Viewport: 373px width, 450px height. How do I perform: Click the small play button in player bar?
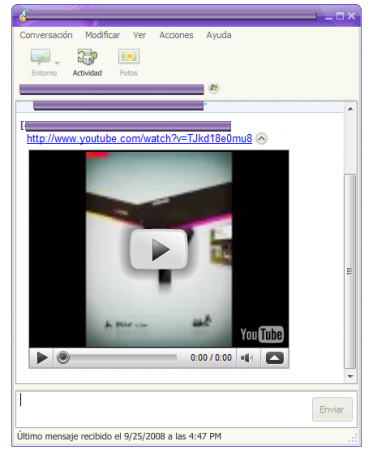[42, 358]
